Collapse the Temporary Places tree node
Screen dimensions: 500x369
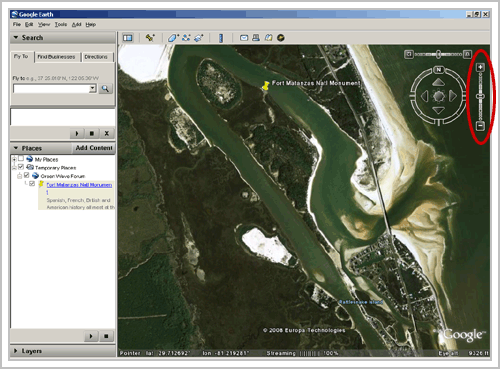coord(14,168)
